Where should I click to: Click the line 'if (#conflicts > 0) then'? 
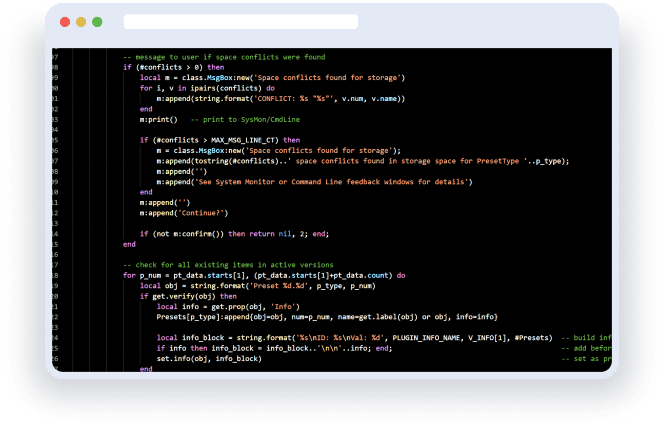coord(174,67)
